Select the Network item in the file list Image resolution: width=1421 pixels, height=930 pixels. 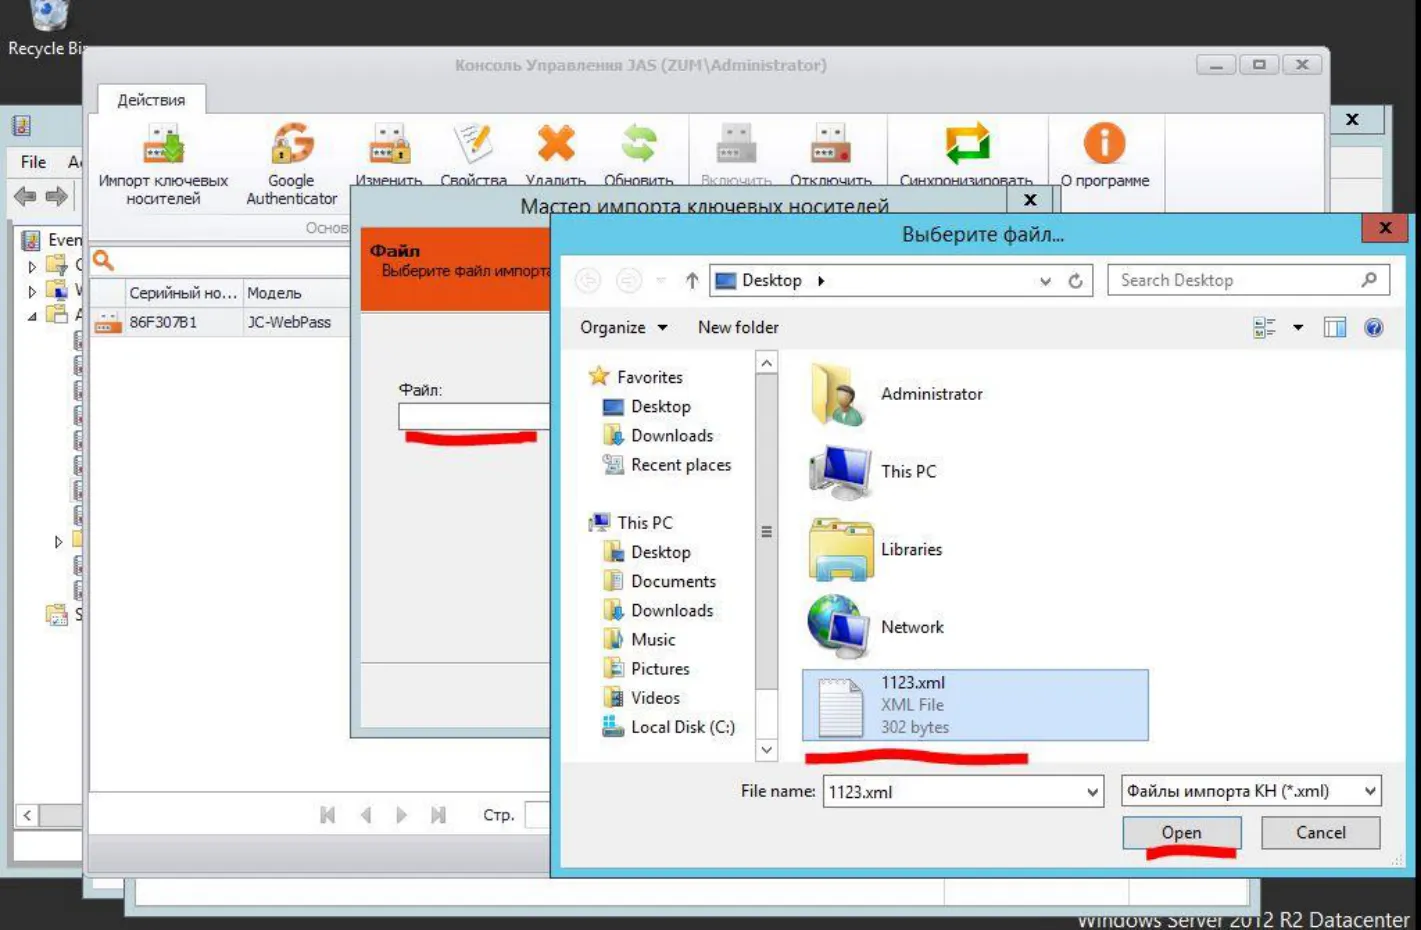(876, 627)
